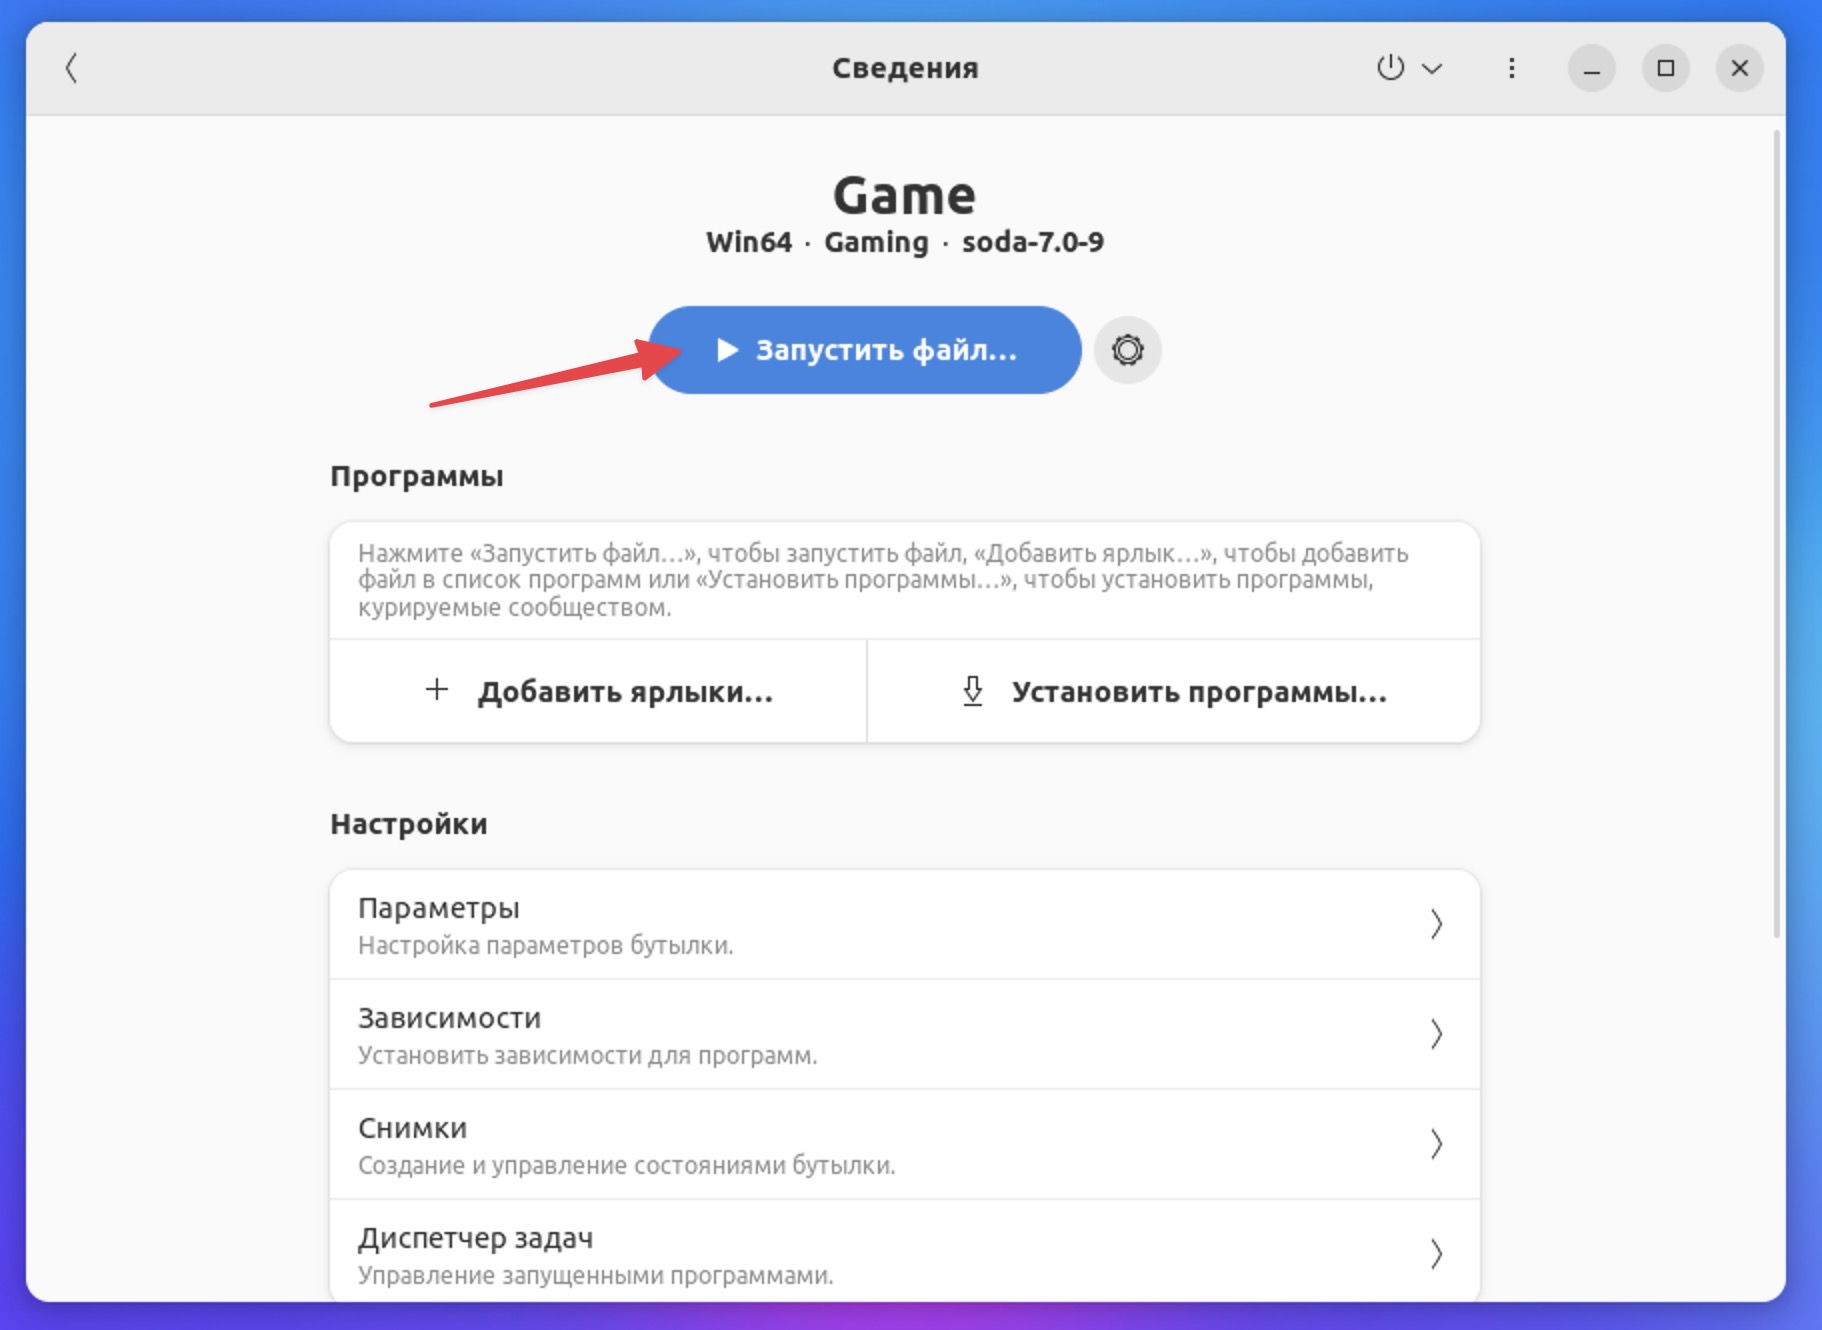Click the Настройка параметров бутылки description
Viewport: 1822px width, 1330px height.
tap(546, 945)
